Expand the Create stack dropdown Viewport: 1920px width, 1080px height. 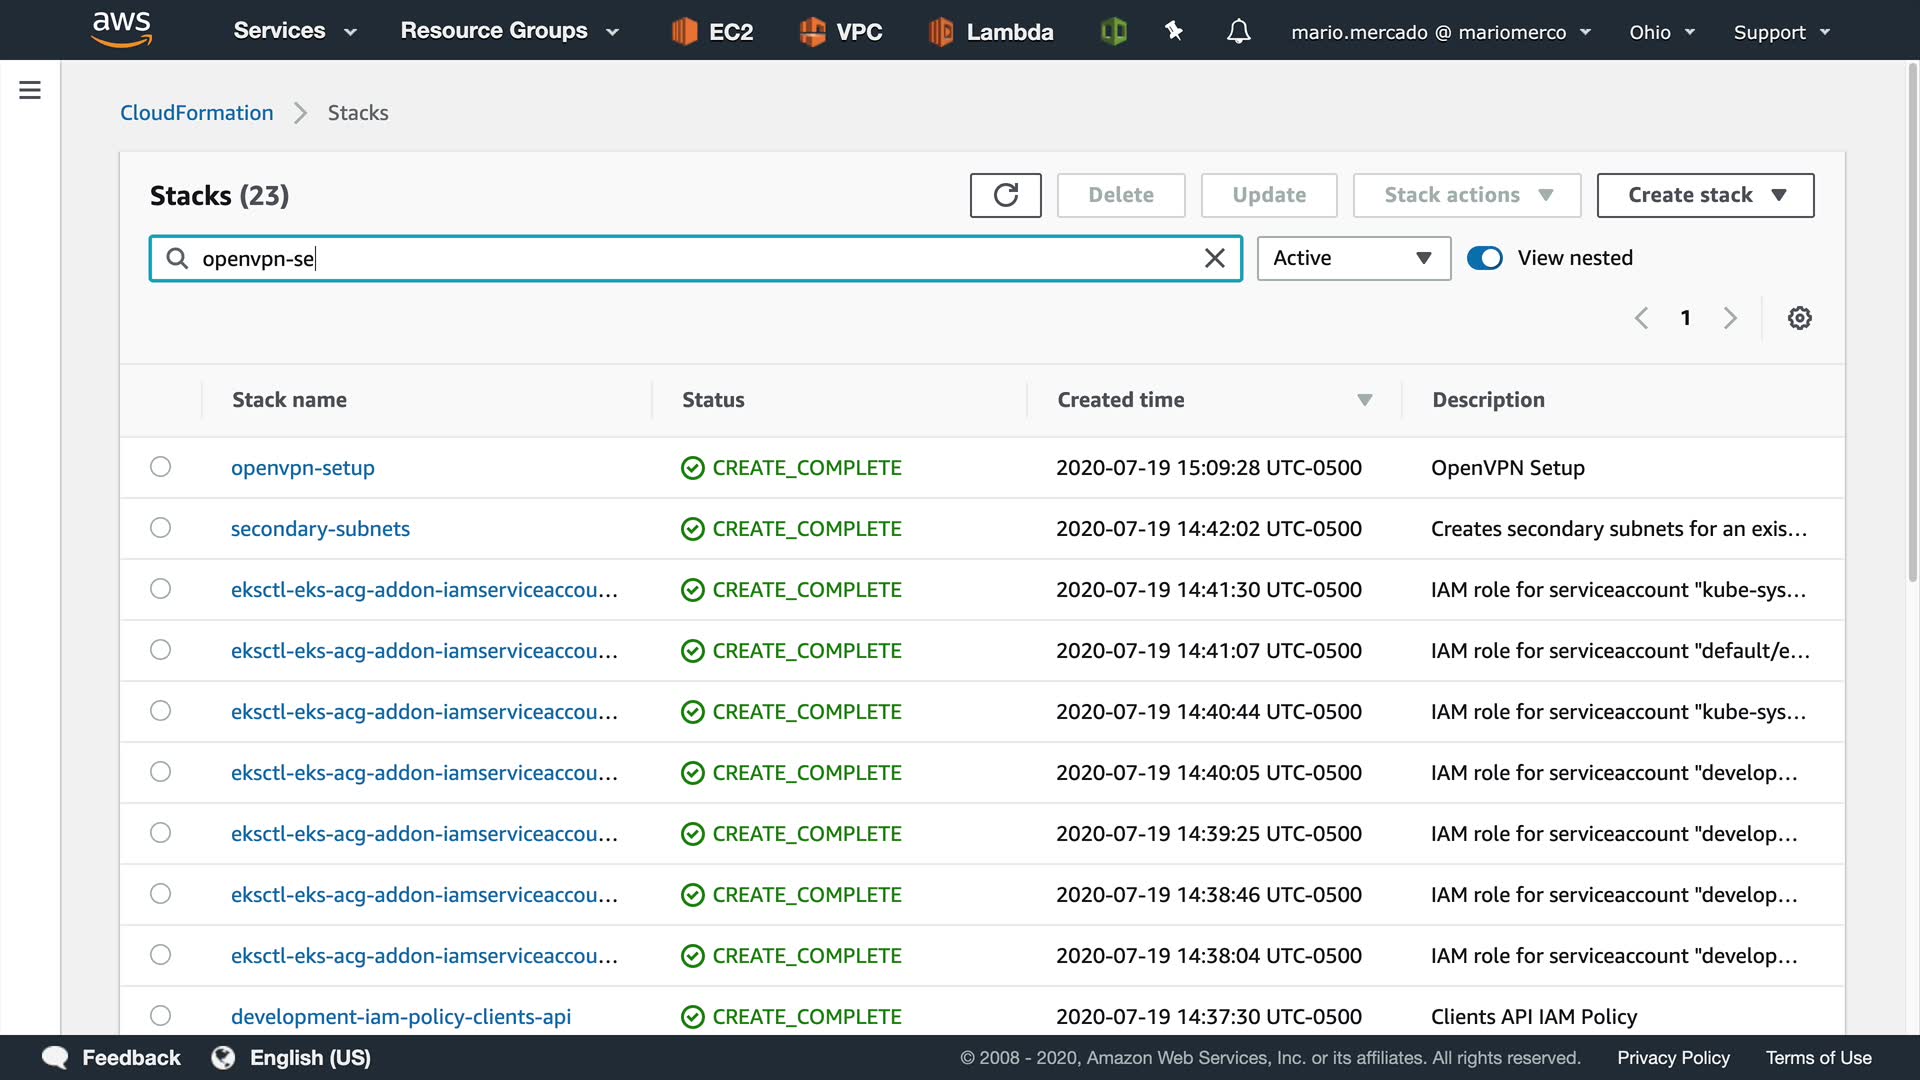click(1705, 195)
